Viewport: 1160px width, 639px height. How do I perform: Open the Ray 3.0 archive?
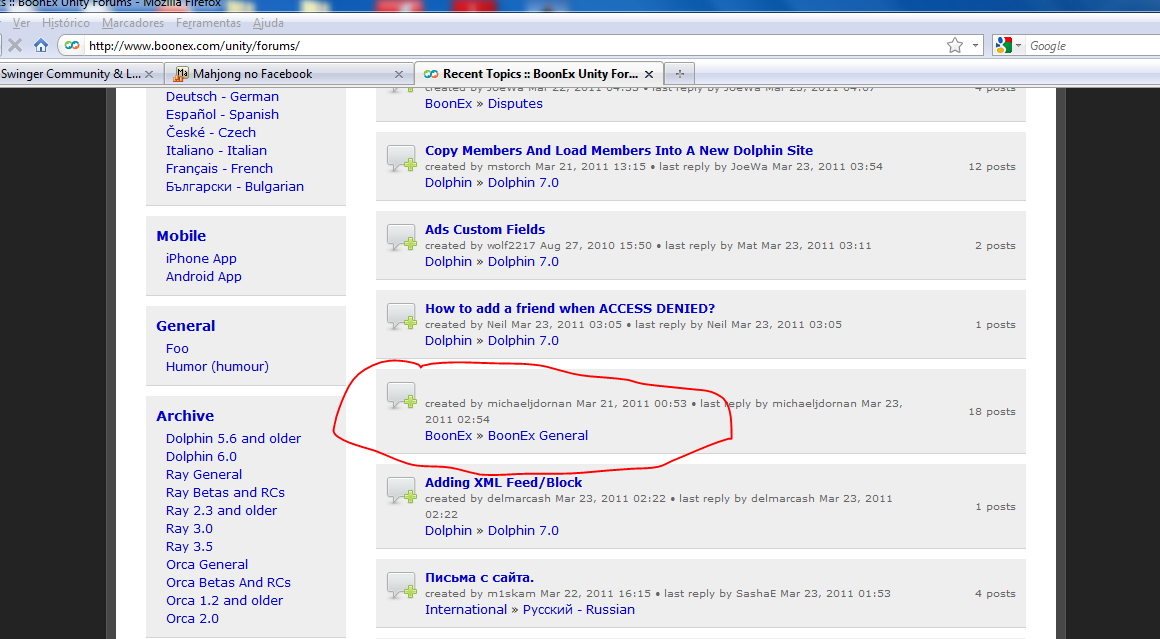point(189,529)
